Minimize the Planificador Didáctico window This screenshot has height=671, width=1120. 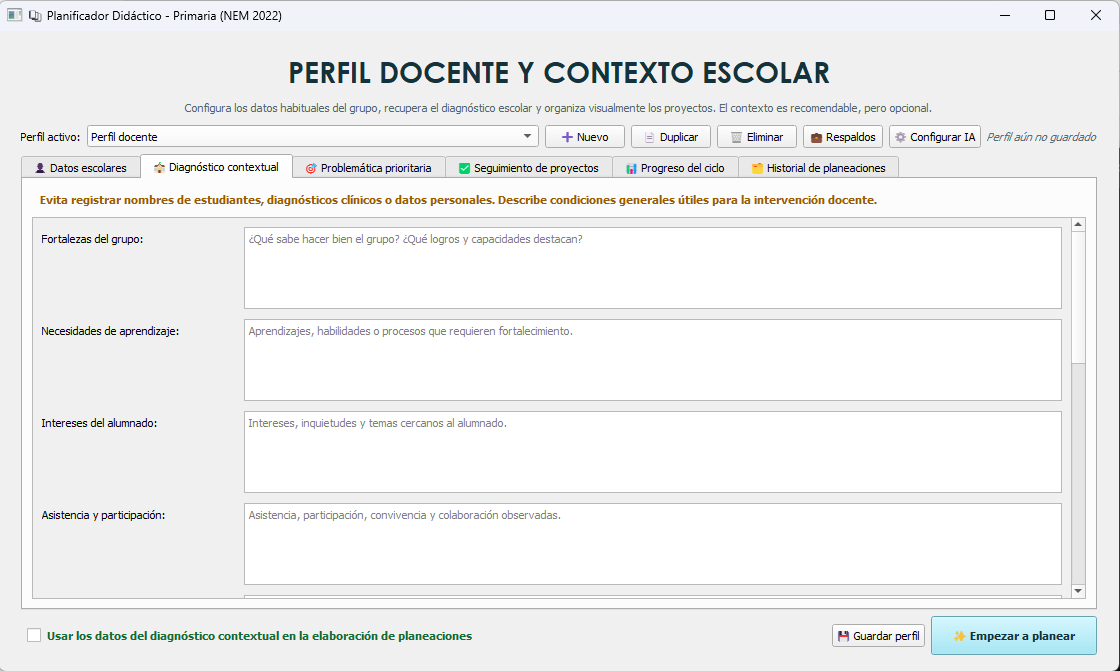pos(1005,15)
